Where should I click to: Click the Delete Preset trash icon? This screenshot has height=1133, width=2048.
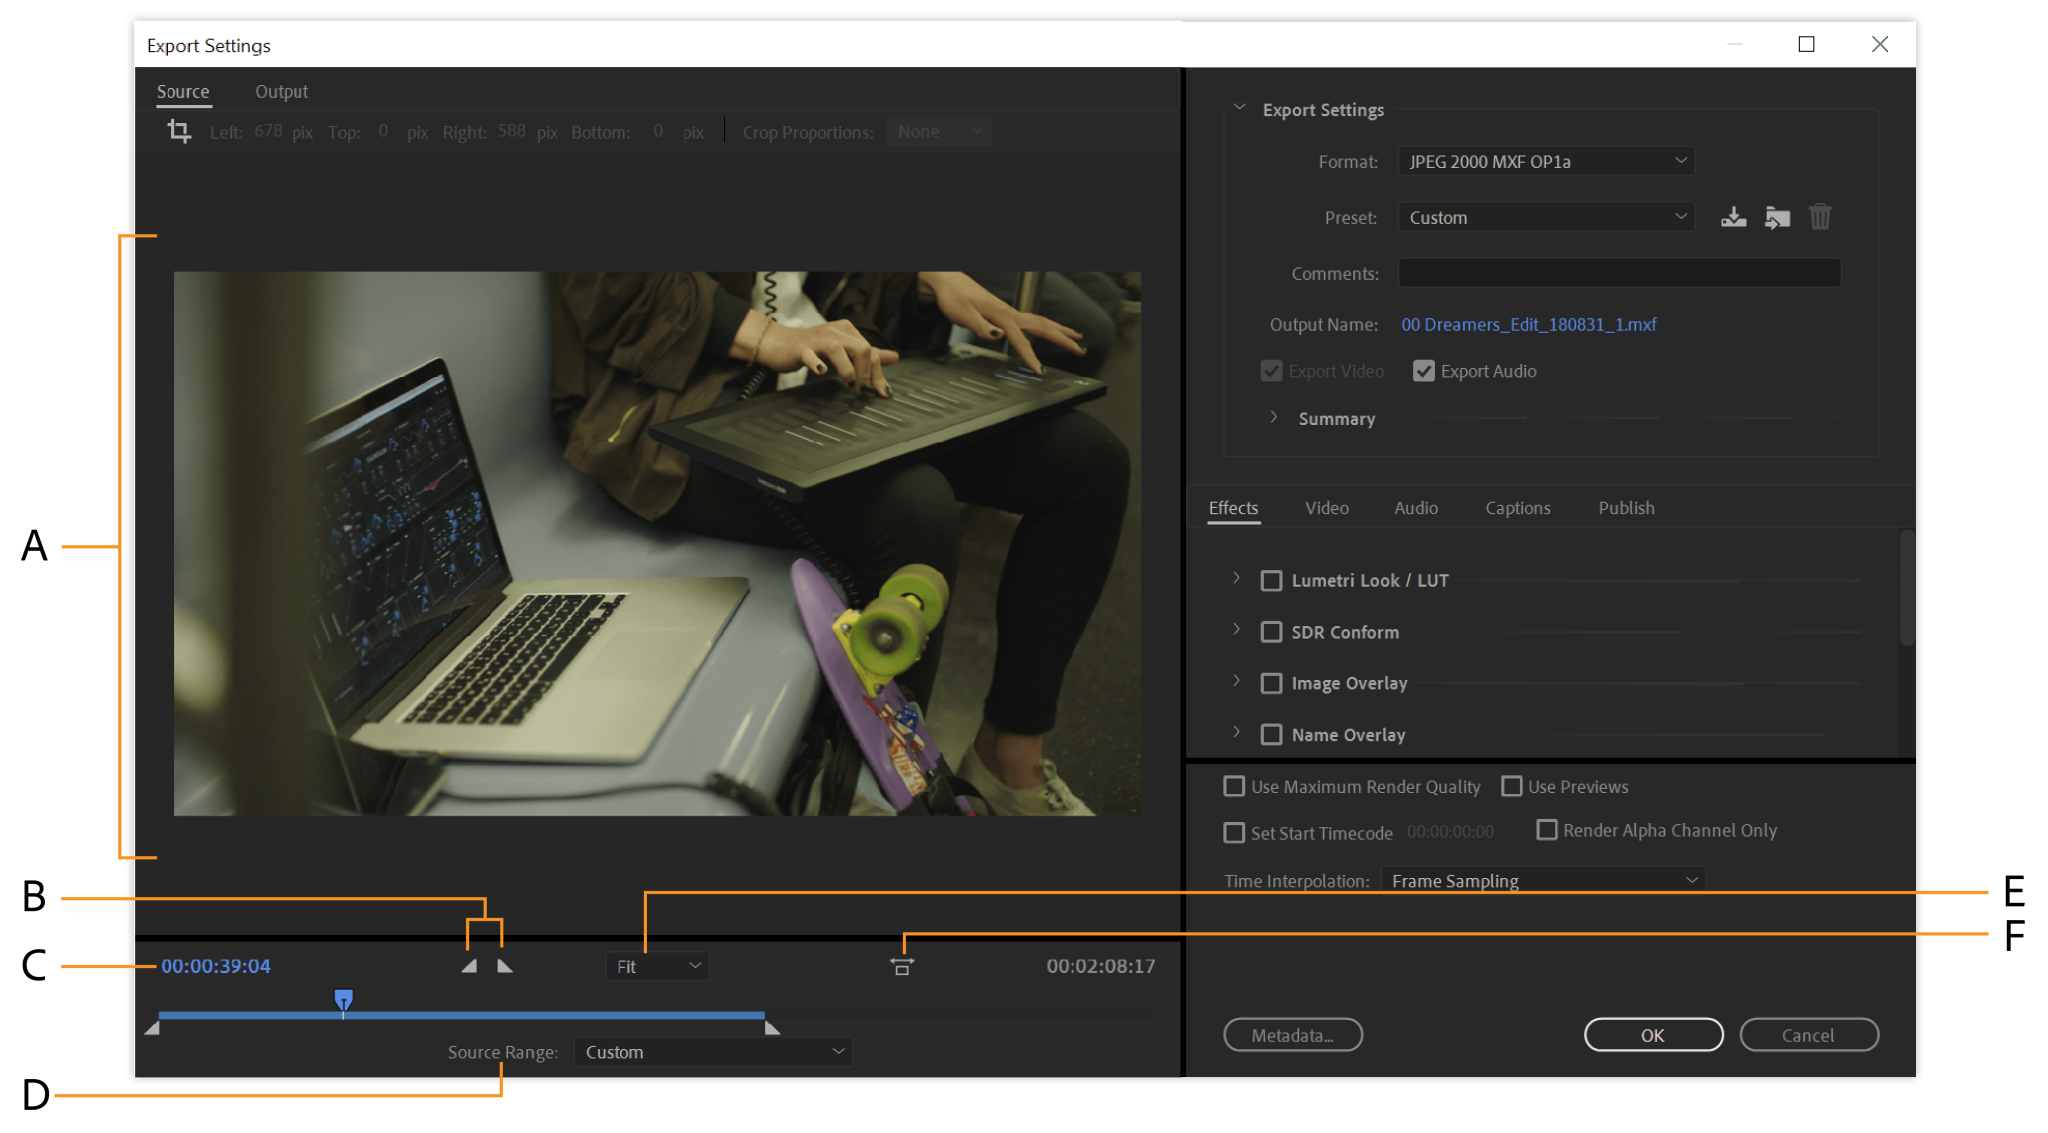pyautogui.click(x=1820, y=216)
